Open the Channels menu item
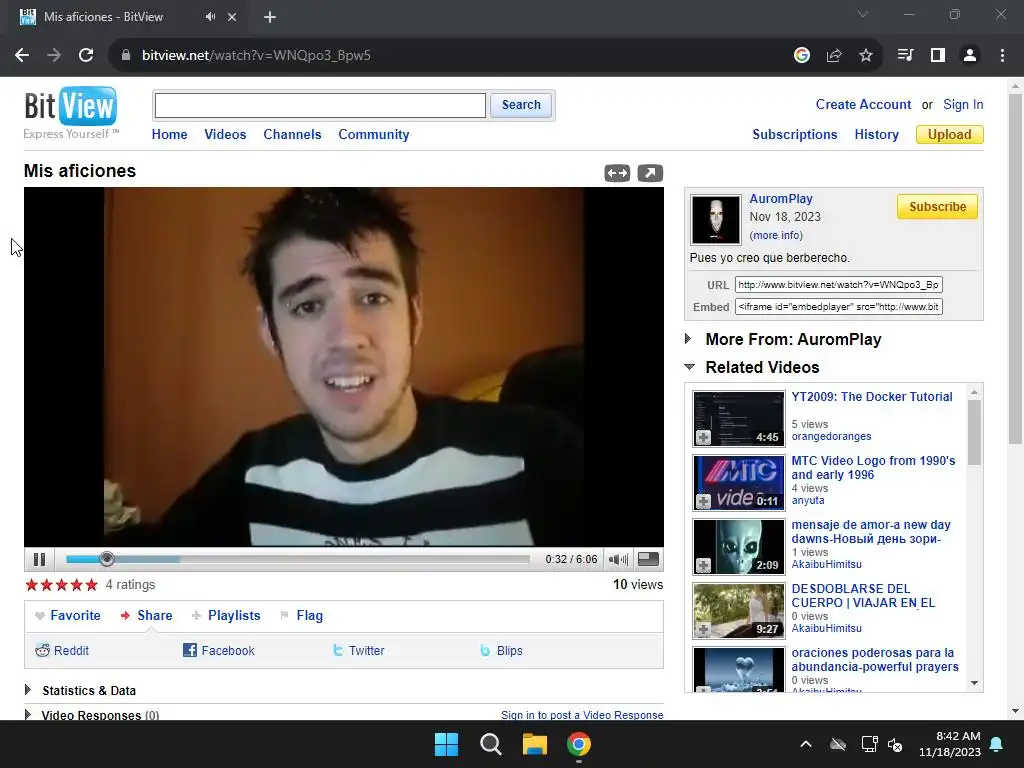 click(293, 135)
